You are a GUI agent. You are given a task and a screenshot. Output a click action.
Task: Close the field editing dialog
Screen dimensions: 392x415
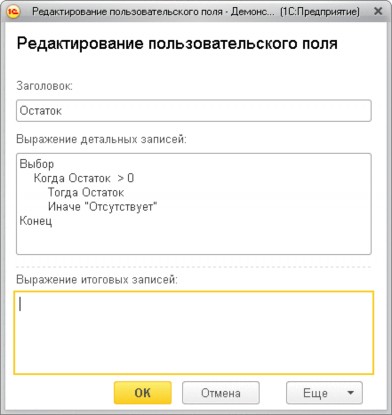[378, 12]
